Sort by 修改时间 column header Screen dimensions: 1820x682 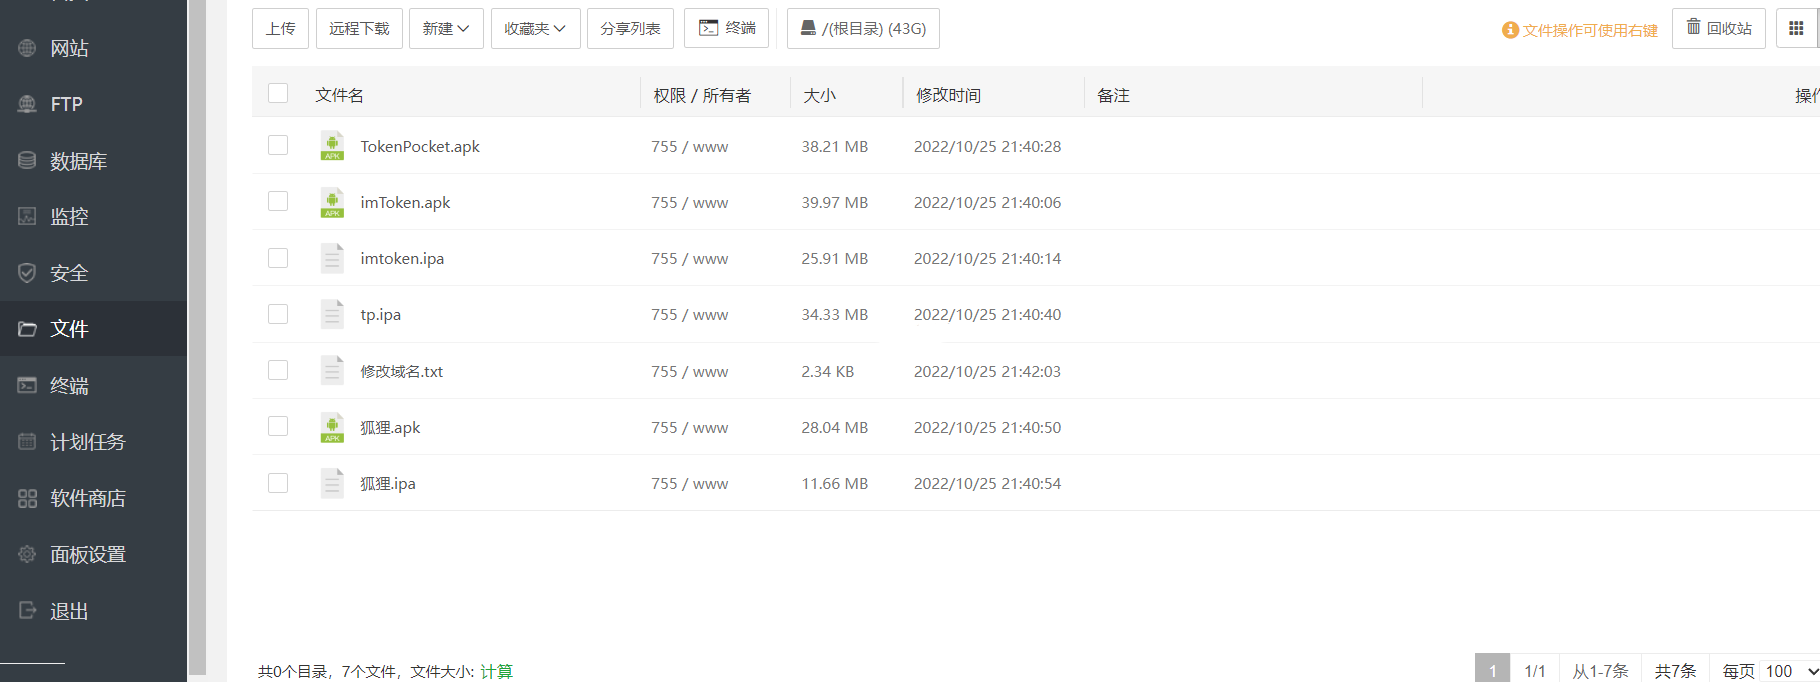point(948,95)
